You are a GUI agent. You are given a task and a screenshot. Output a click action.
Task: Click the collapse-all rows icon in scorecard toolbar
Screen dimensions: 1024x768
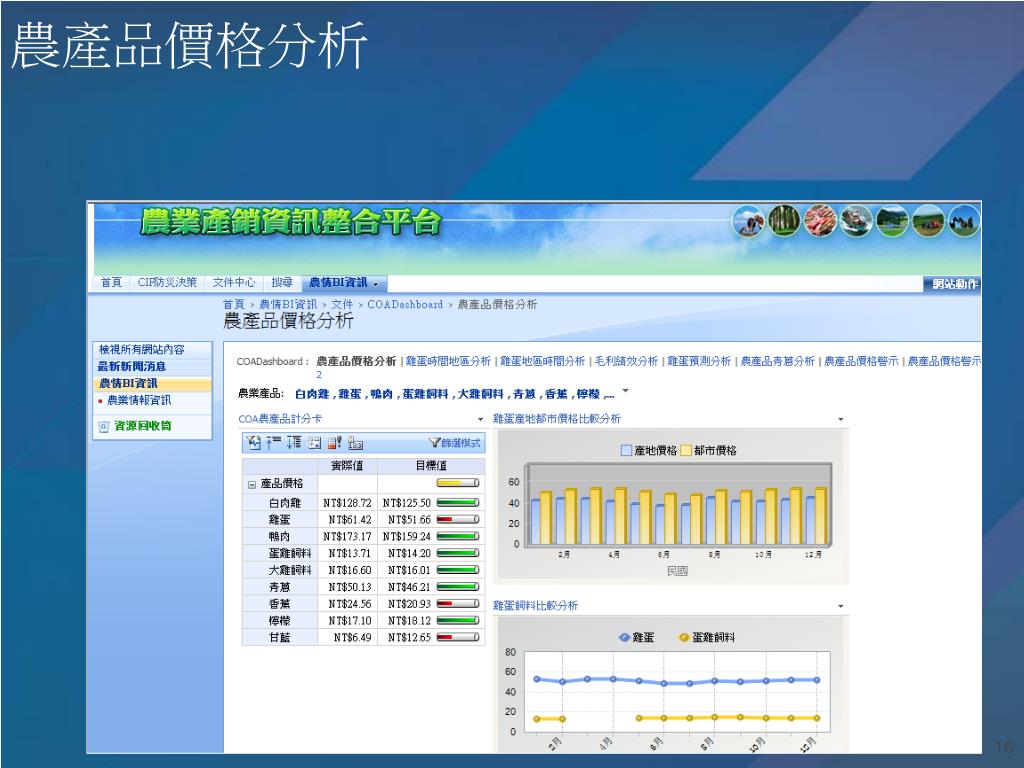(272, 443)
